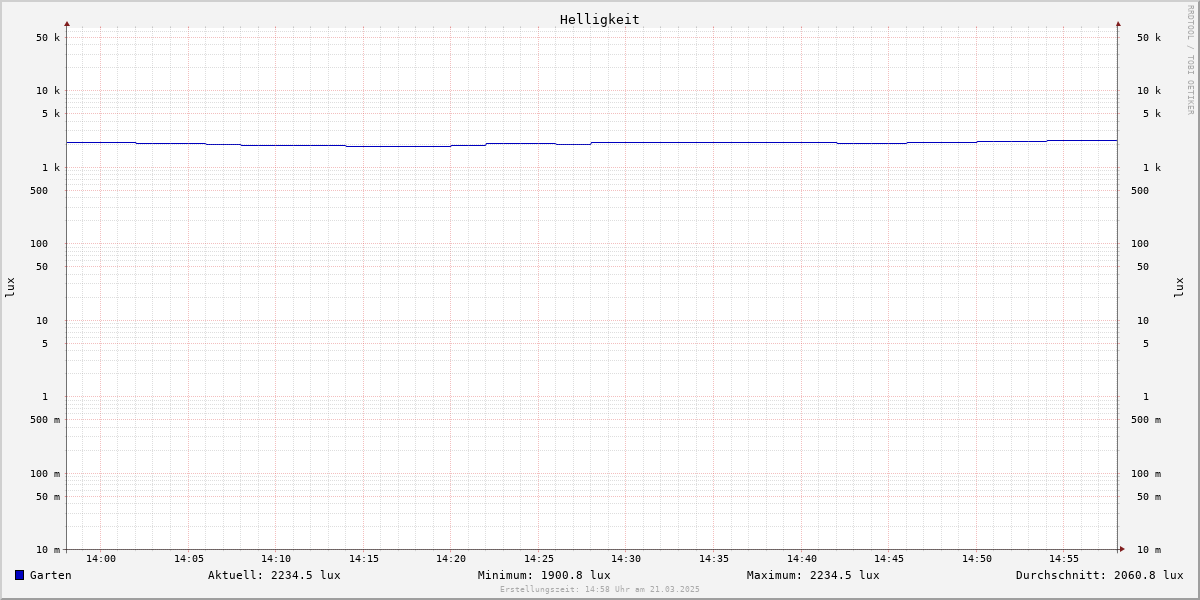
Task: Click the 14:35 time axis label
Action: pyautogui.click(x=714, y=559)
